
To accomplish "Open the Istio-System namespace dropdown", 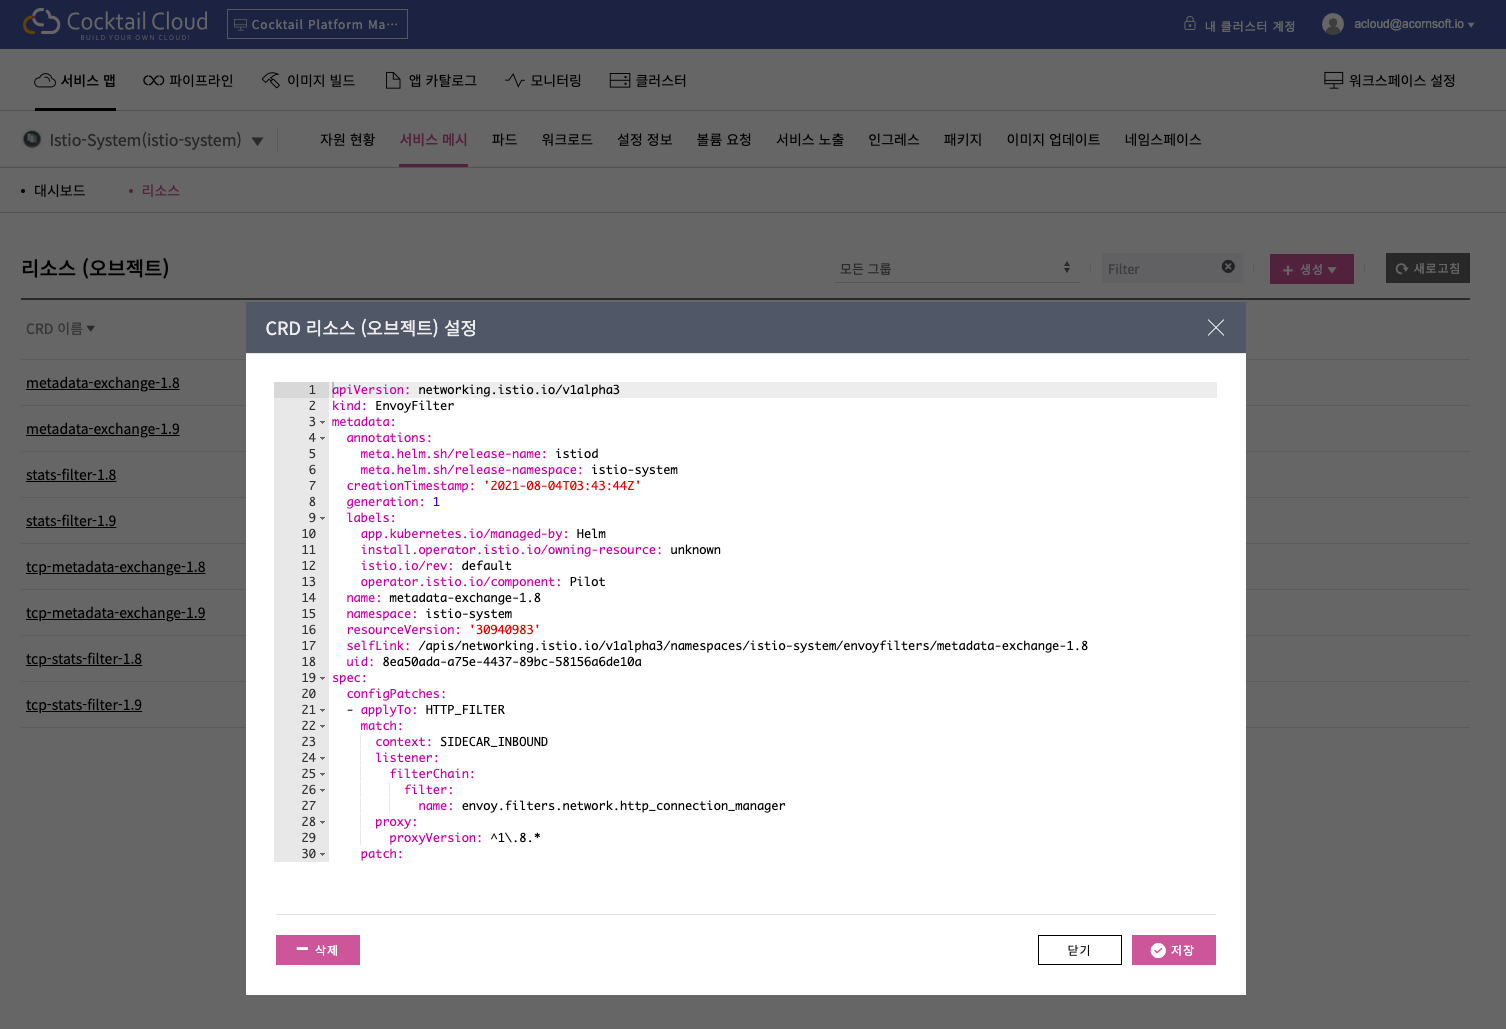I will (x=257, y=141).
